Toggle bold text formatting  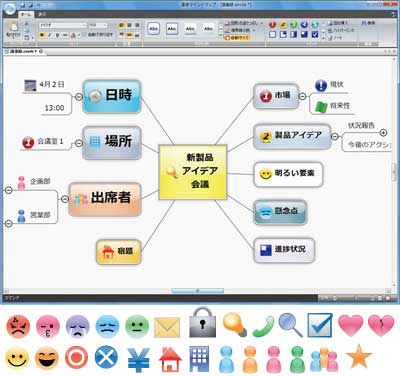click(42, 35)
